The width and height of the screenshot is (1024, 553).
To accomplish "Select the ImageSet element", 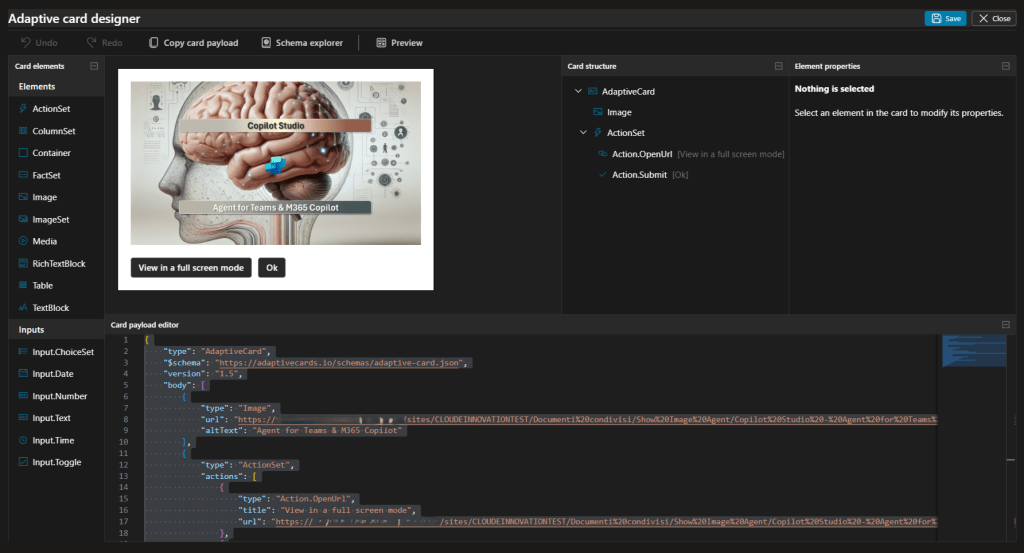I will pos(51,219).
